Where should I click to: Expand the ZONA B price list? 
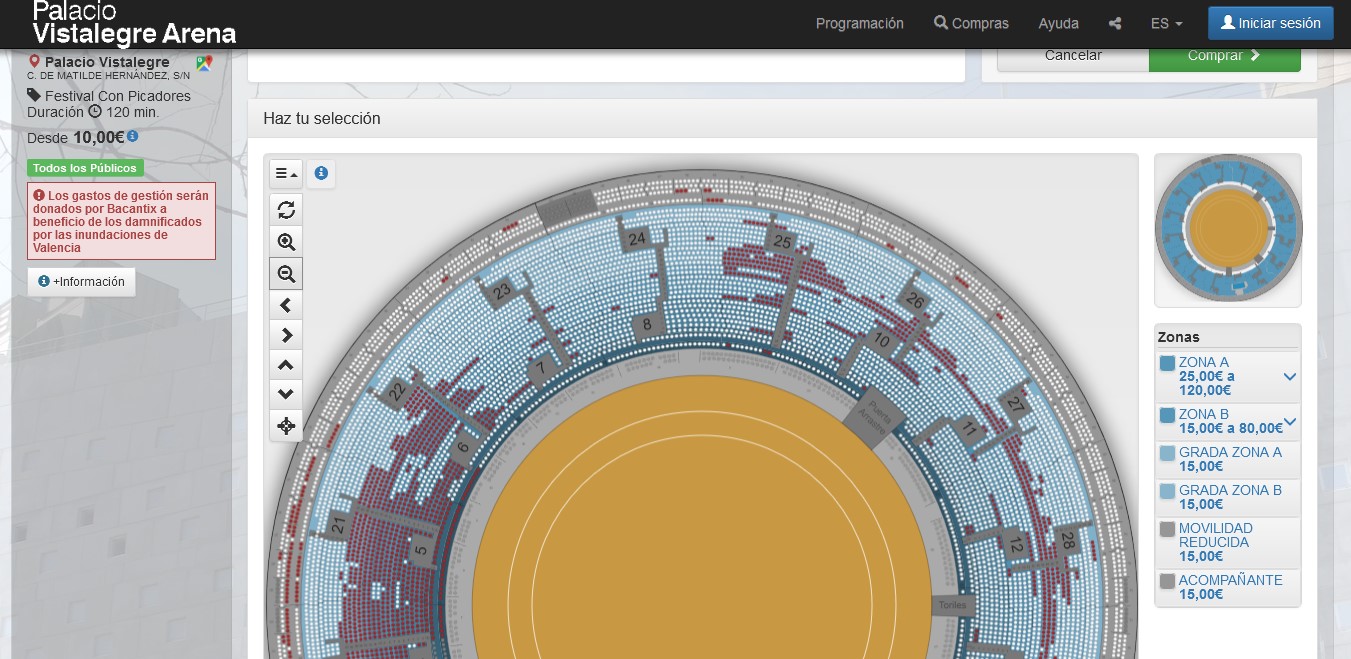coord(1289,421)
